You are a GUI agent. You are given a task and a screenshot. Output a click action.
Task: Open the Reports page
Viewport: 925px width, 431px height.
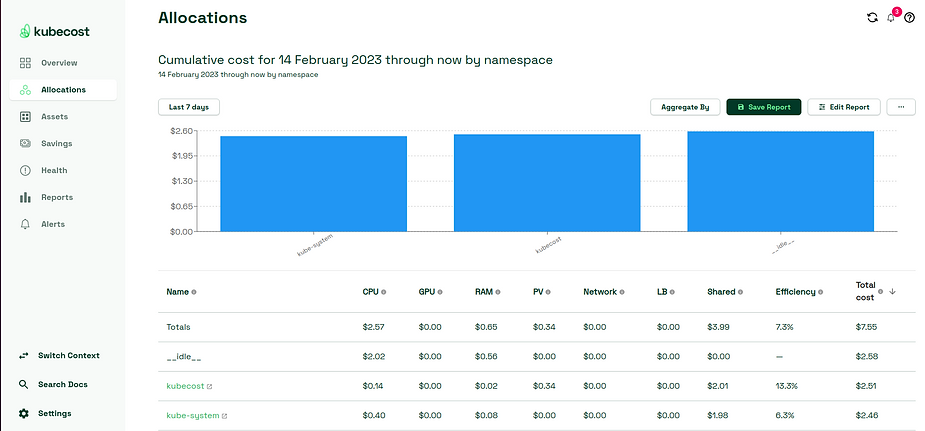[57, 198]
